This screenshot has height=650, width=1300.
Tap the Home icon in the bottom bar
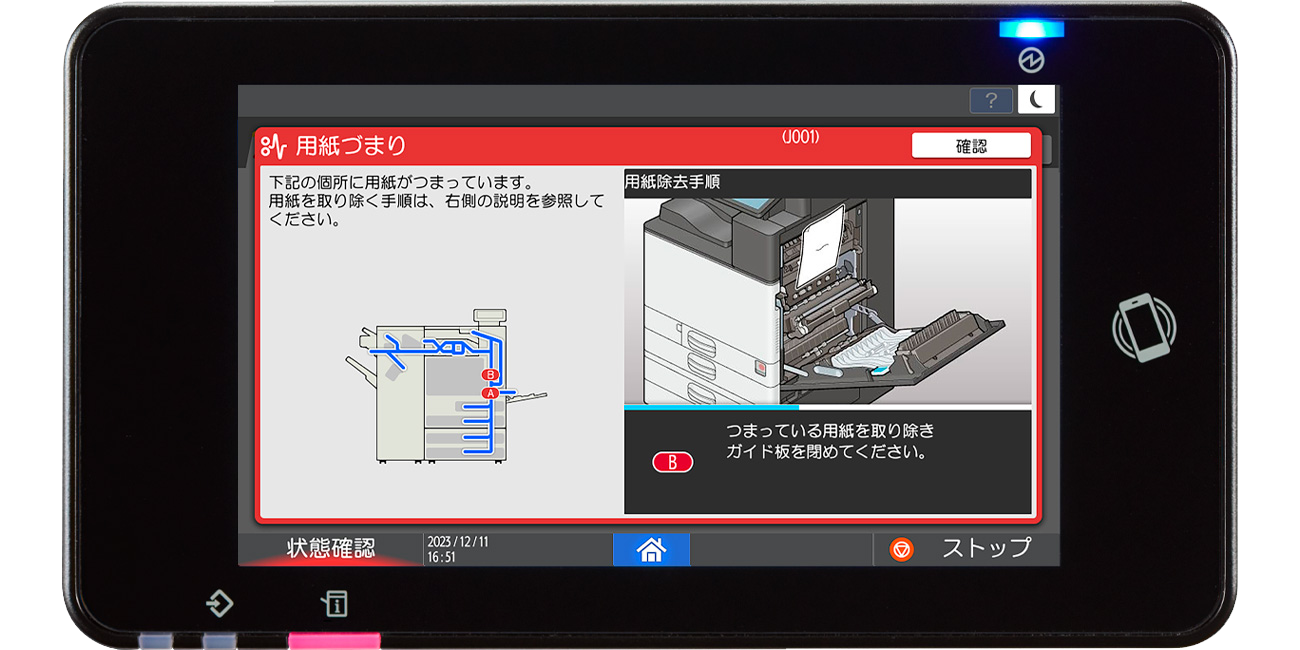[651, 549]
